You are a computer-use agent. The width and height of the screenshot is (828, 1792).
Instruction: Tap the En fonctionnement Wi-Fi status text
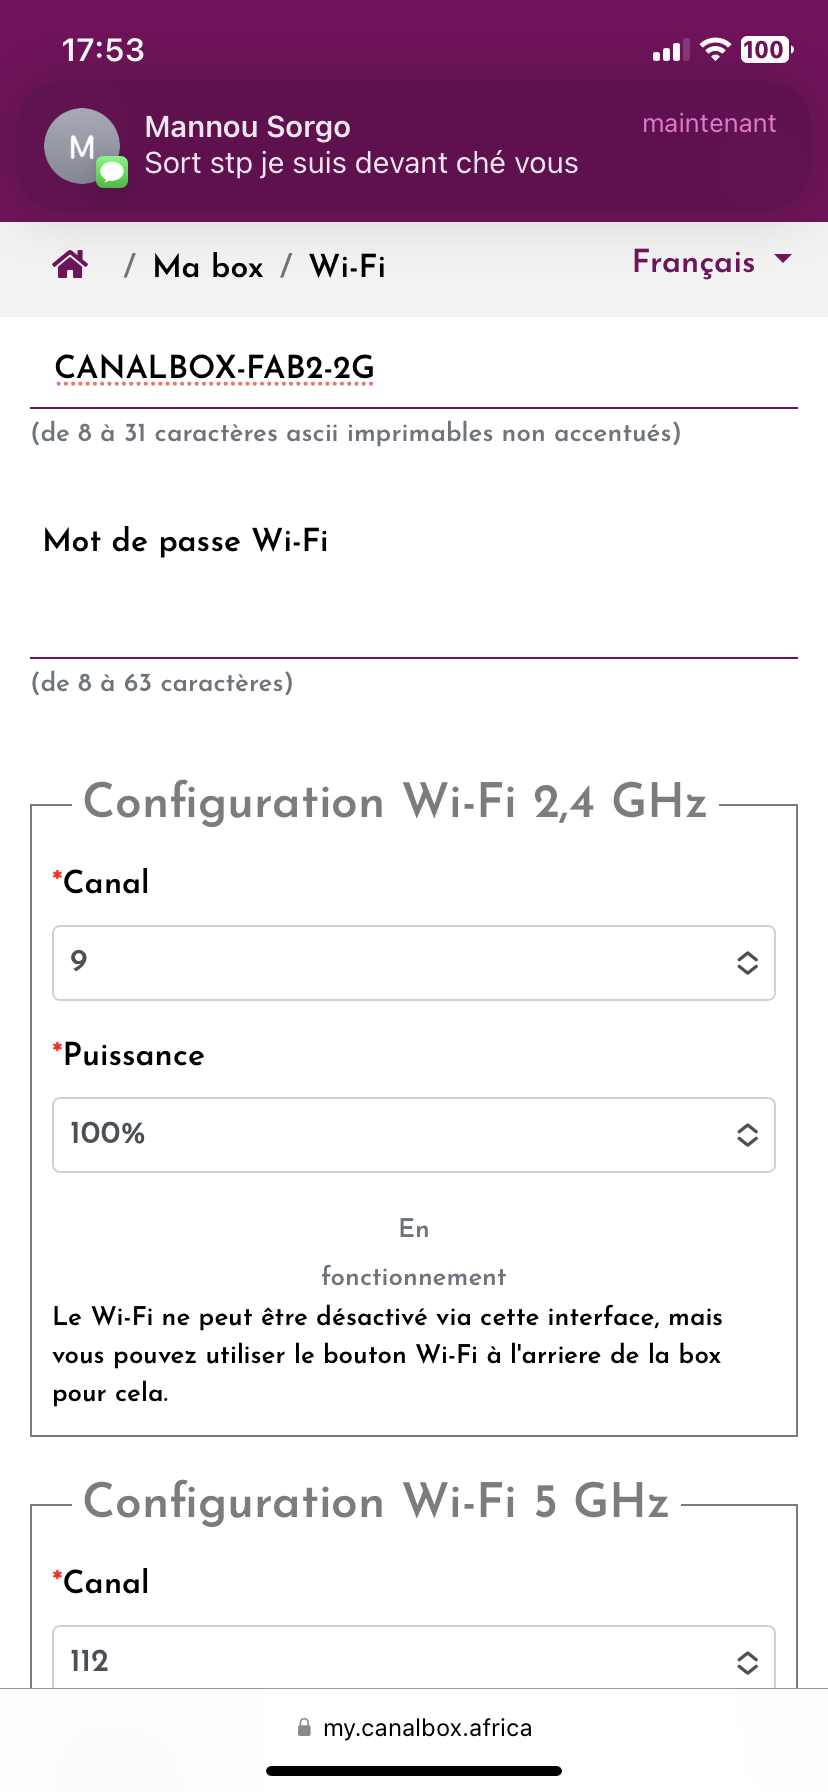click(x=413, y=1252)
